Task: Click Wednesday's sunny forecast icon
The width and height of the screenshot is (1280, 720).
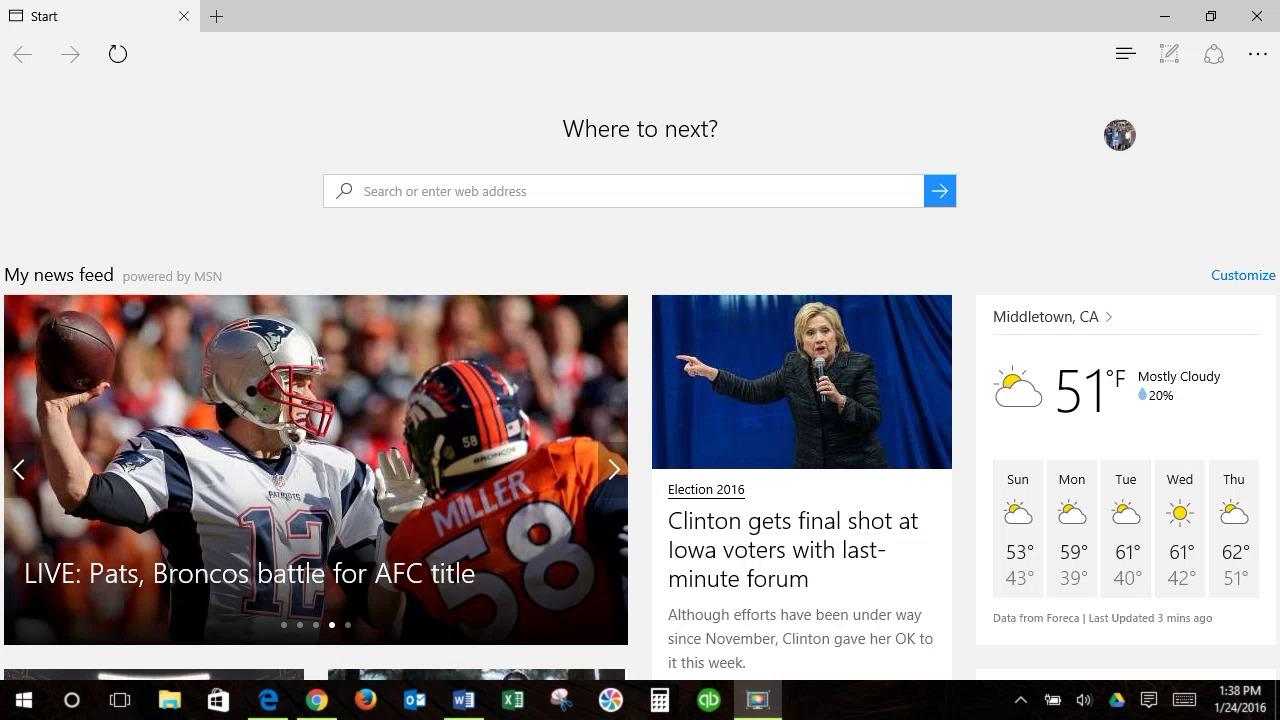Action: (1180, 514)
